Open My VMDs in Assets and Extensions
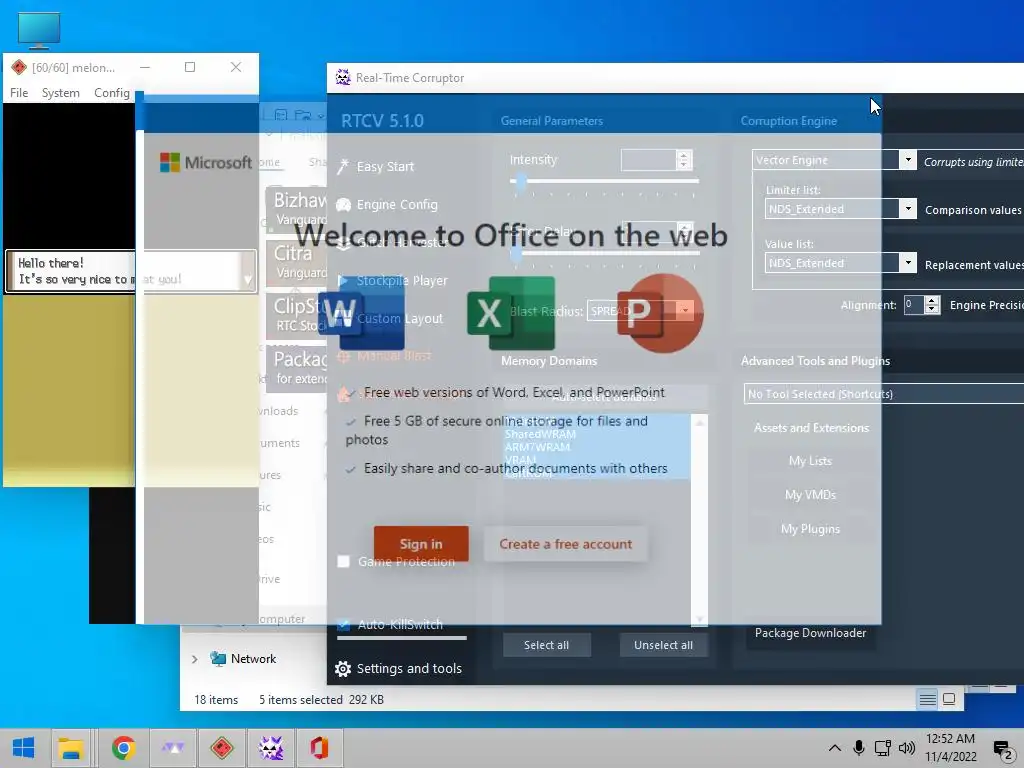The image size is (1024, 768). pyautogui.click(x=810, y=495)
